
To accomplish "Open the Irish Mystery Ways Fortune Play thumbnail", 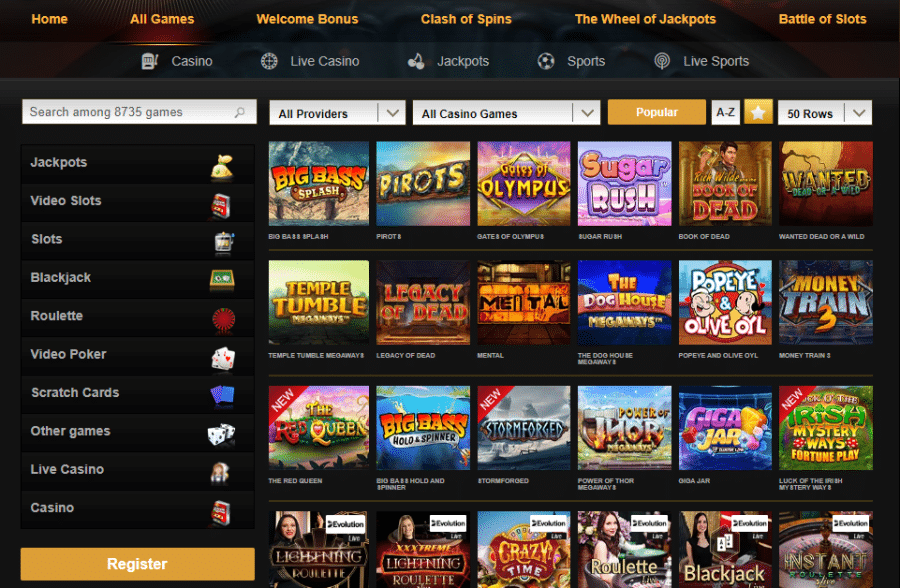I will (825, 428).
